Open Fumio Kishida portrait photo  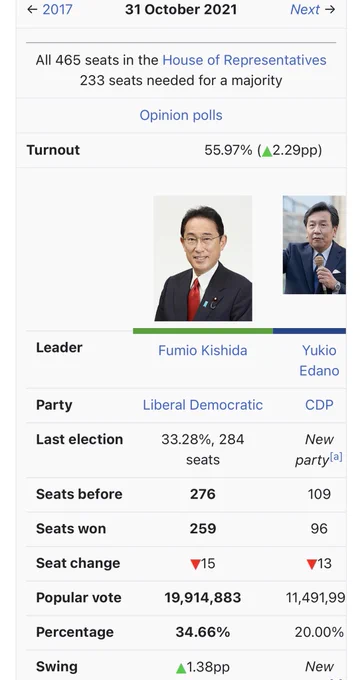(203, 258)
